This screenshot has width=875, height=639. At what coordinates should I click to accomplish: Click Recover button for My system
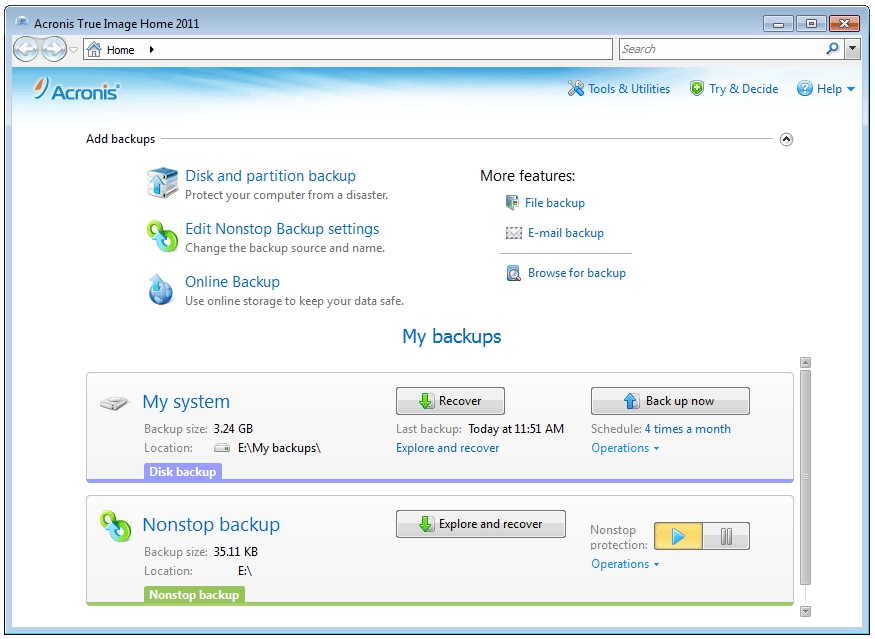(x=450, y=401)
